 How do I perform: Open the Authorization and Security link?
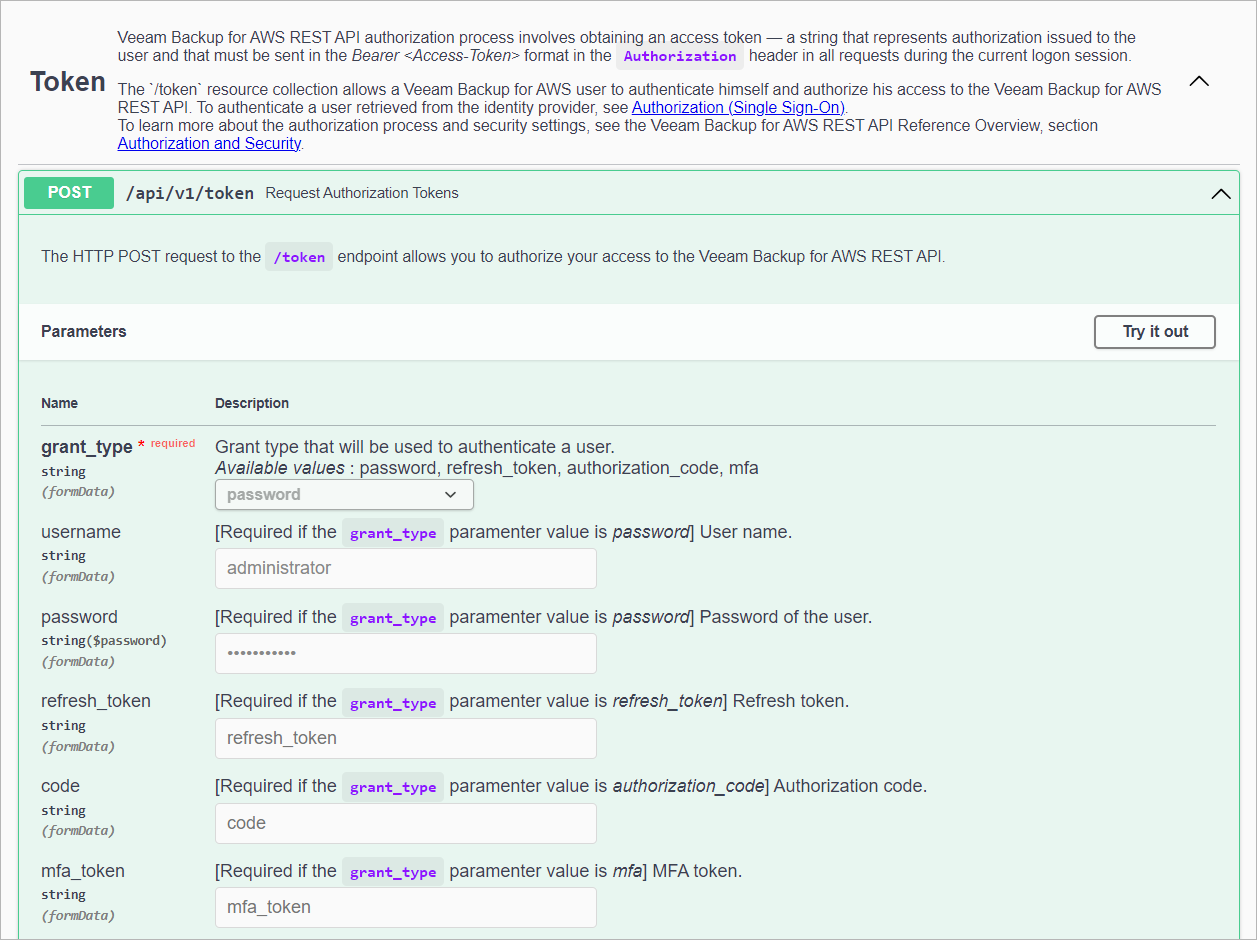[x=209, y=143]
